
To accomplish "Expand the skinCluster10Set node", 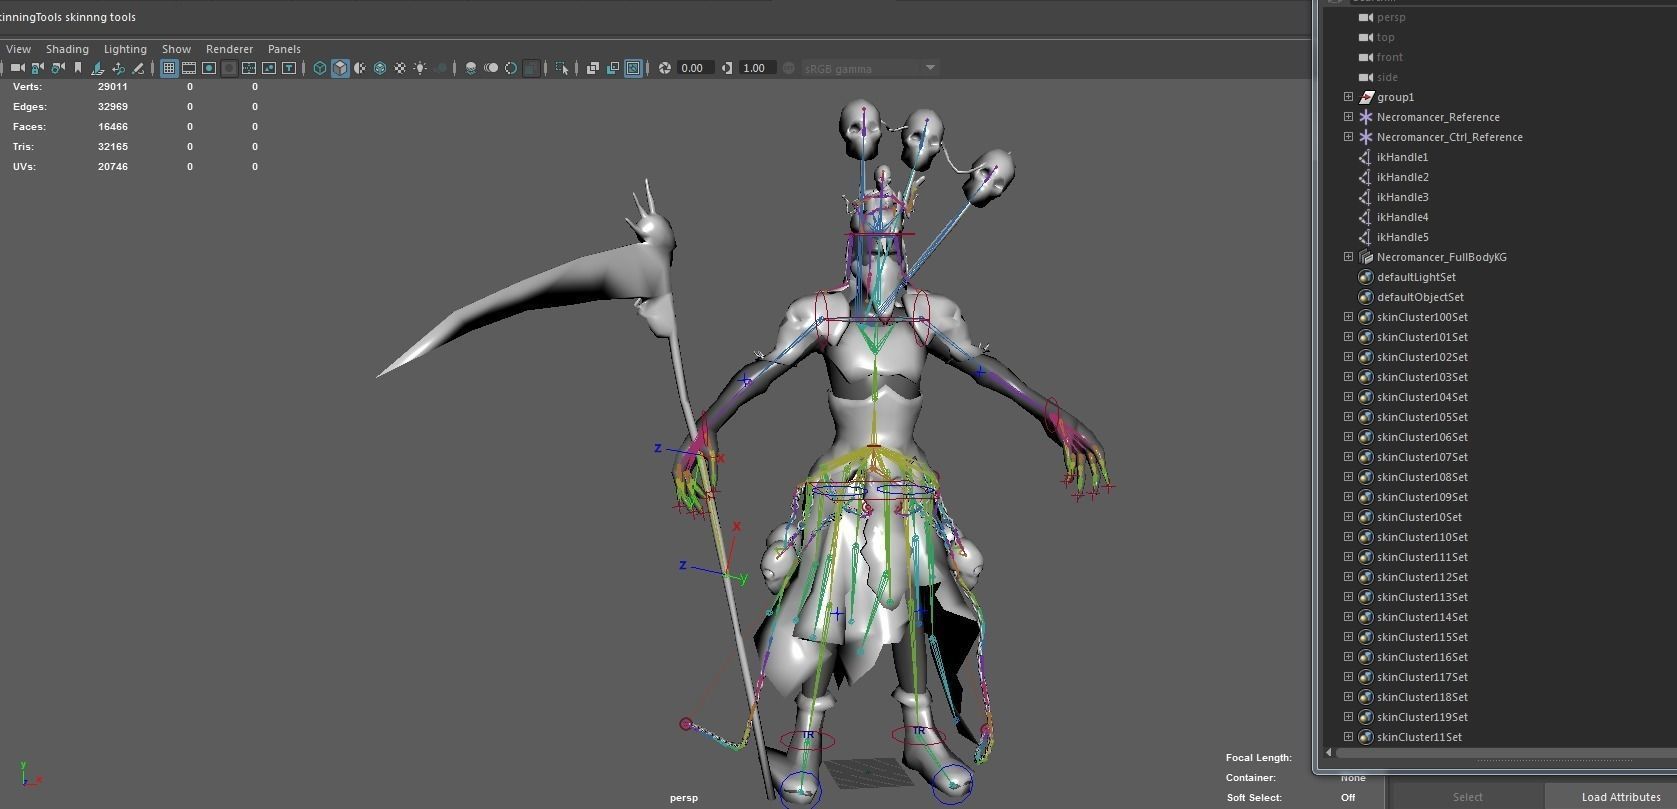I will tap(1348, 517).
